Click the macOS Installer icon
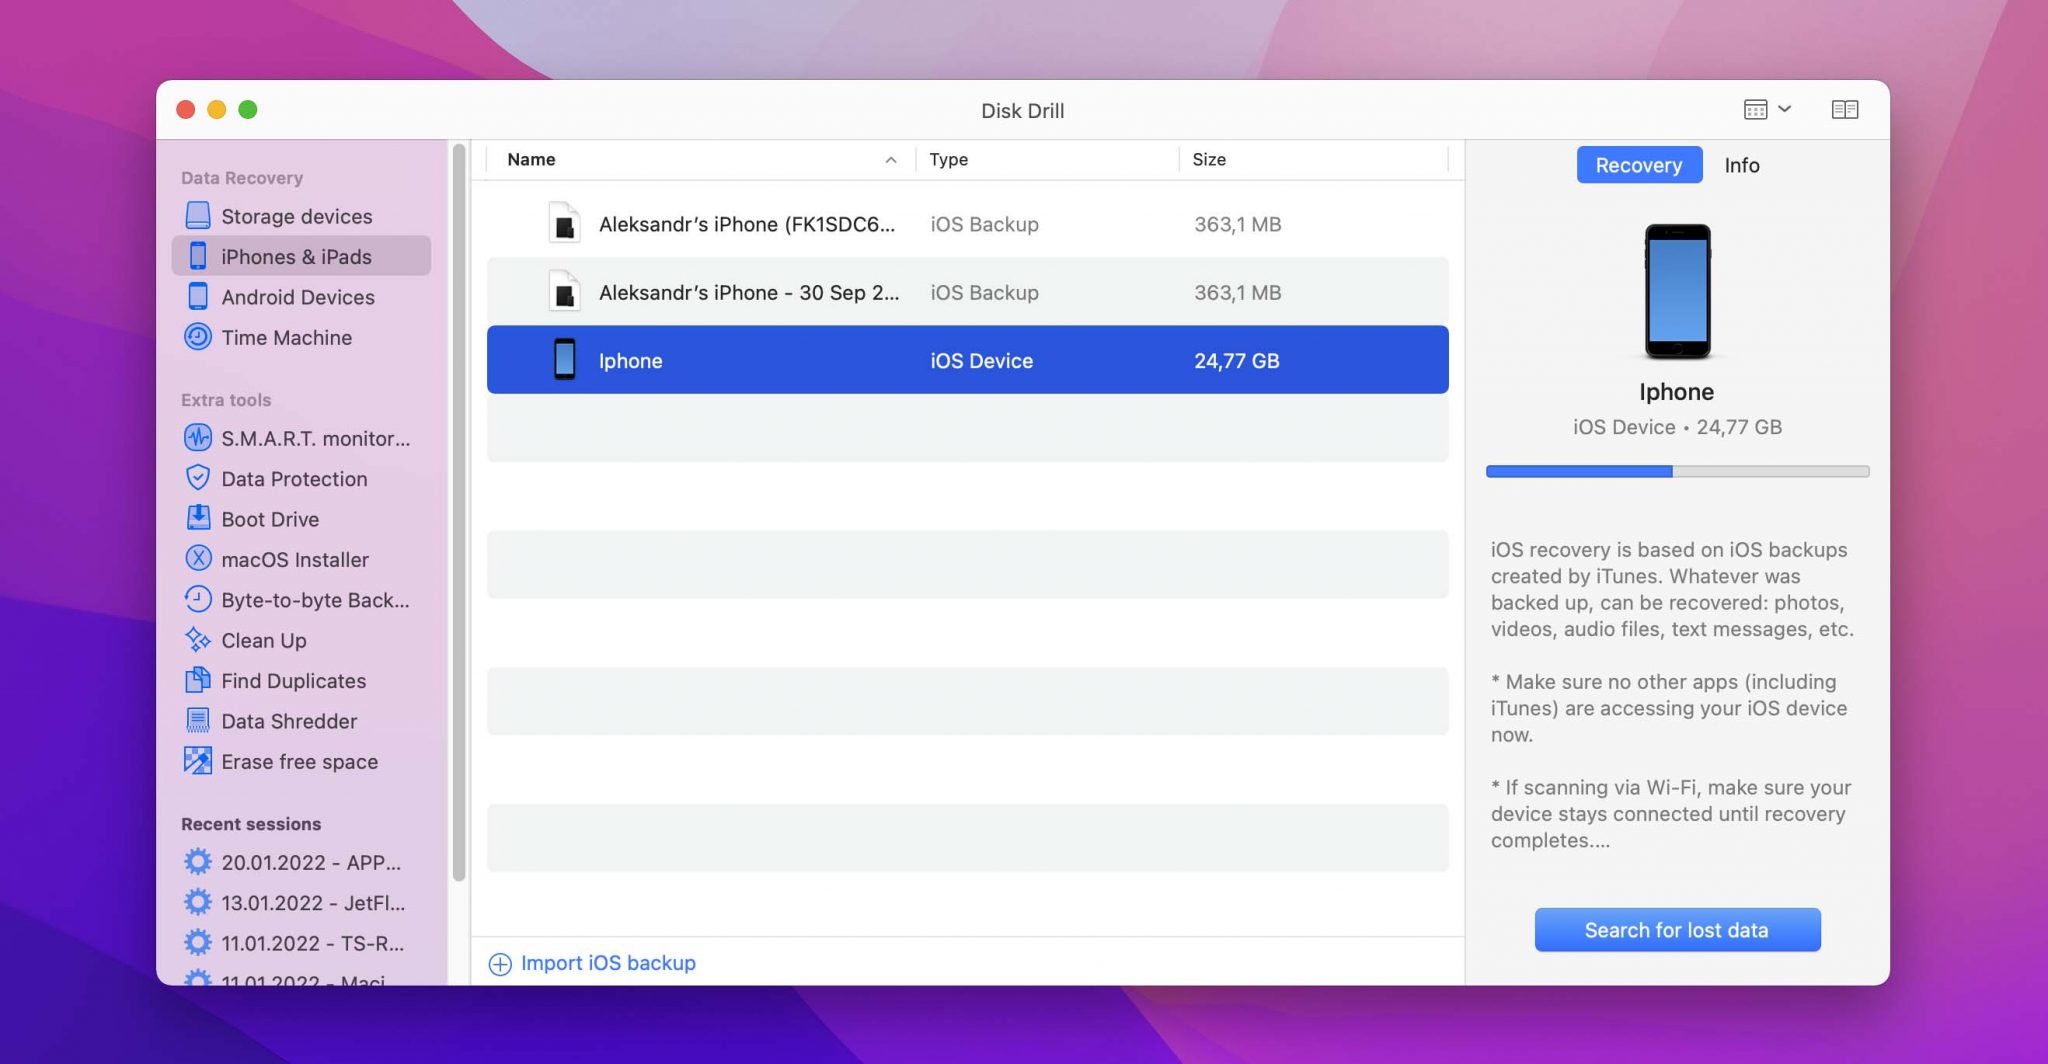The height and width of the screenshot is (1064, 2048). [x=198, y=559]
